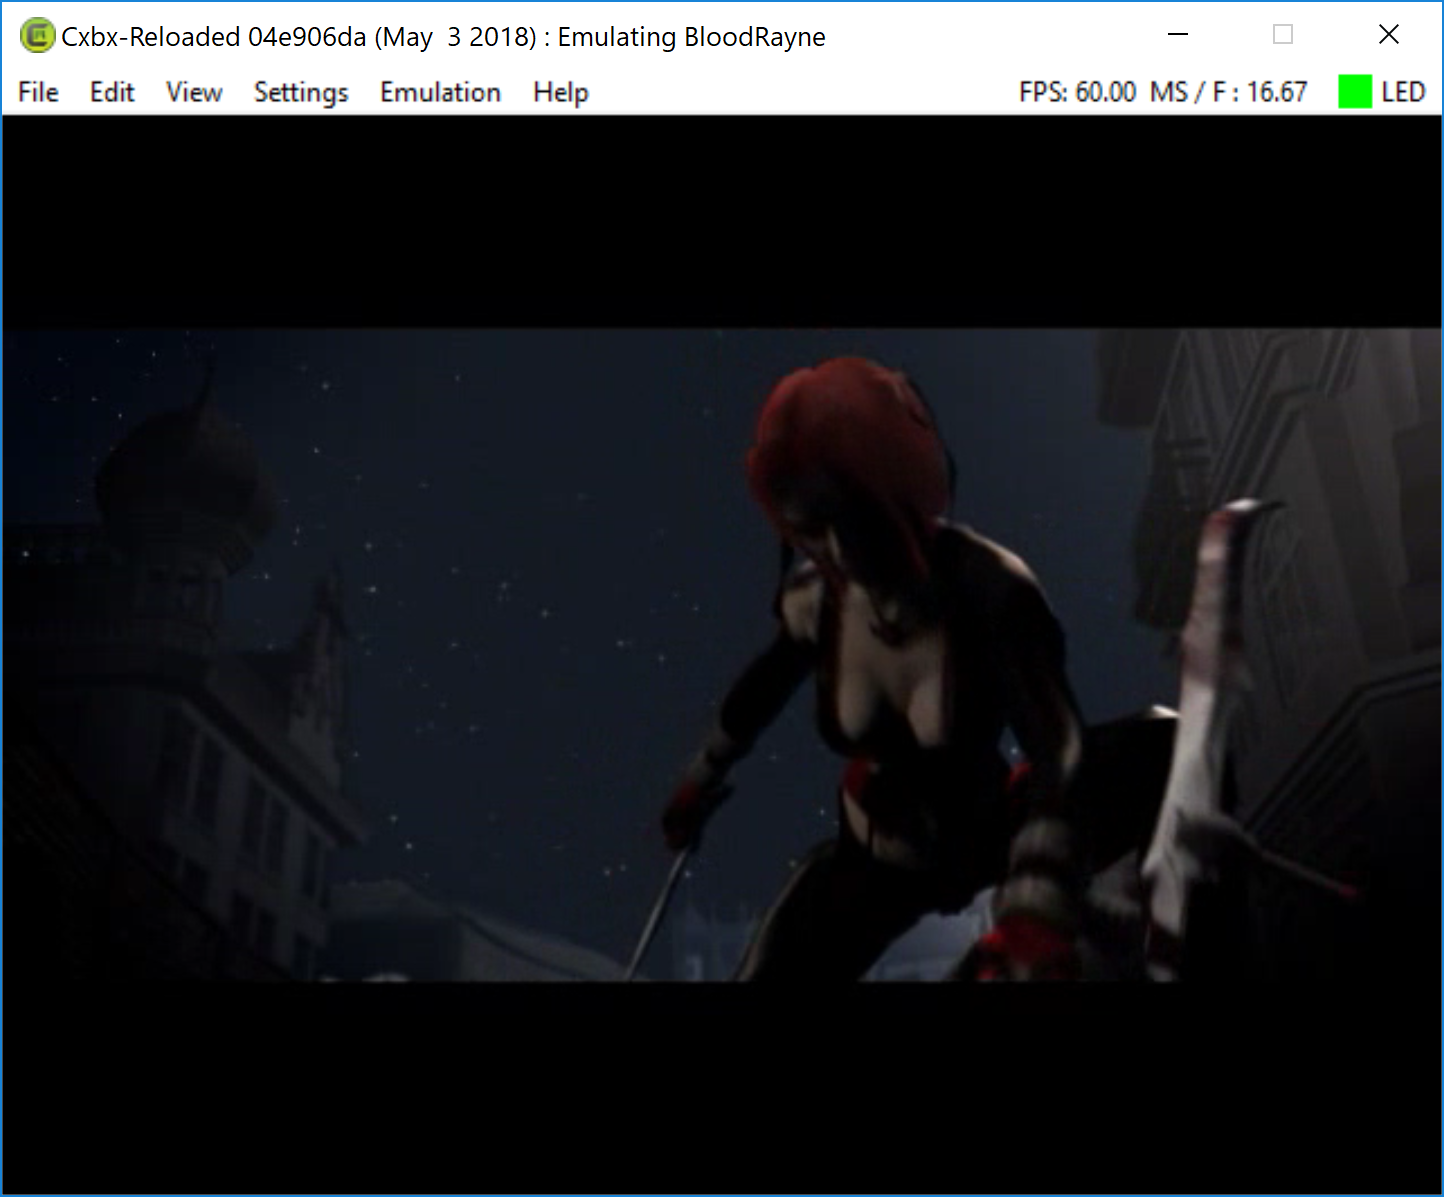Minimize the Cxbx-Reloaded window
Image resolution: width=1444 pixels, height=1197 pixels.
1178,35
